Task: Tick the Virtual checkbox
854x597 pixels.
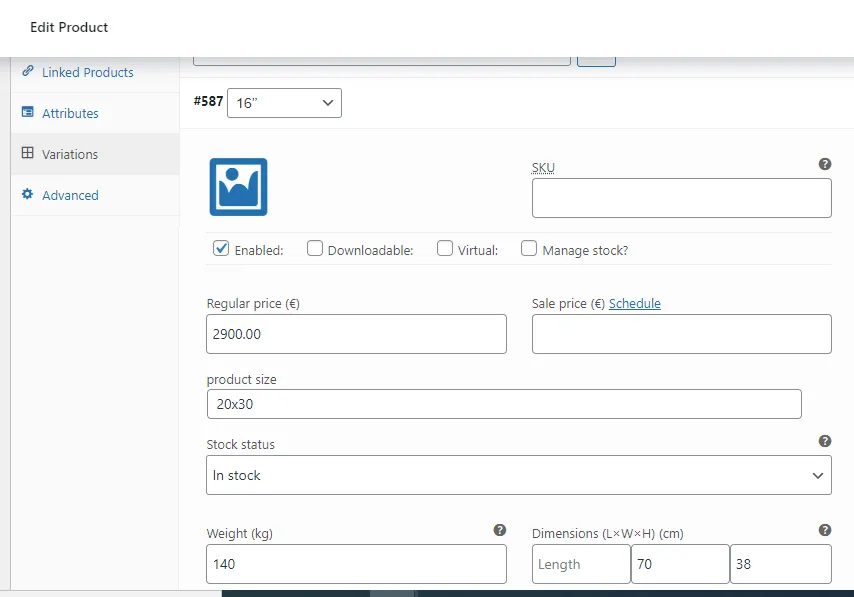Action: (445, 248)
